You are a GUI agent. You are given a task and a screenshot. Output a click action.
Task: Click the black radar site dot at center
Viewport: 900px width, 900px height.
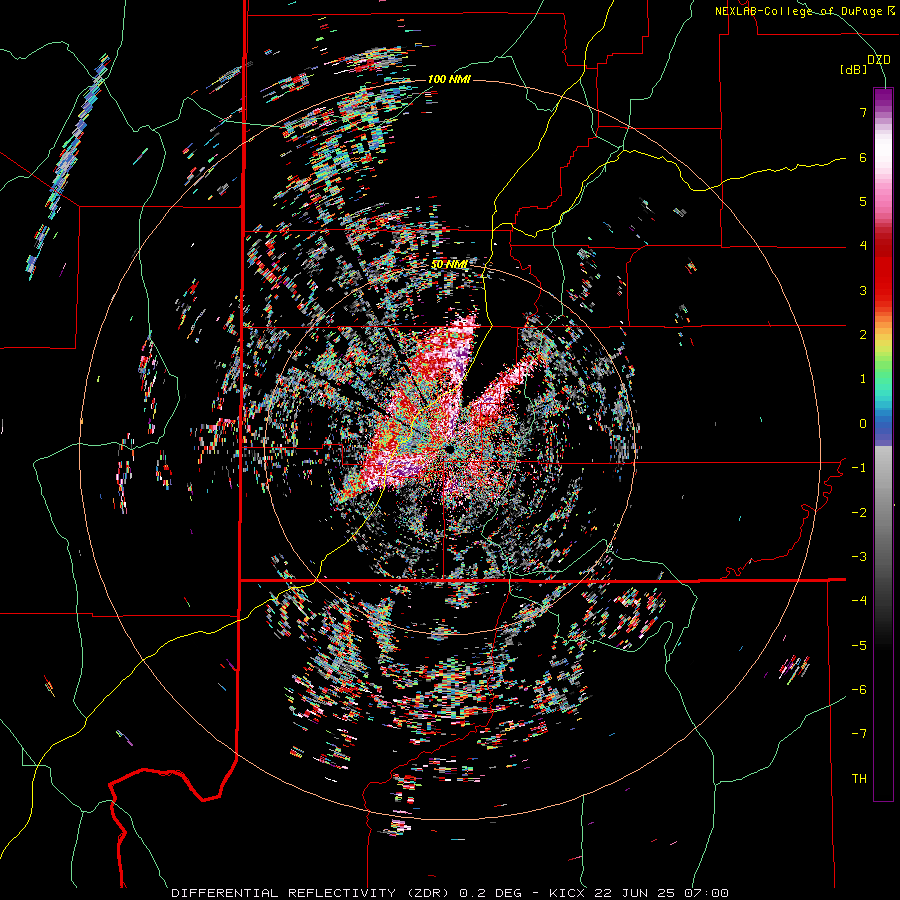pos(449,448)
